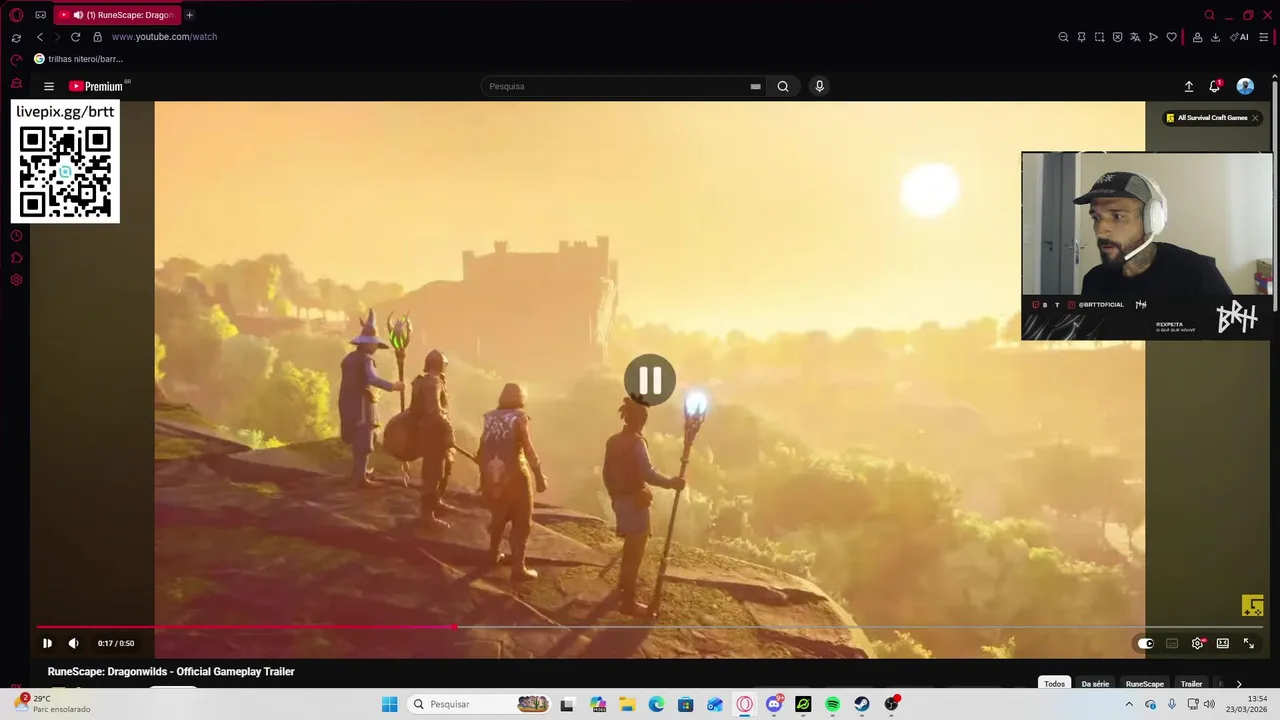Select the Trailer filter chip
The width and height of the screenshot is (1280, 720).
[1191, 684]
